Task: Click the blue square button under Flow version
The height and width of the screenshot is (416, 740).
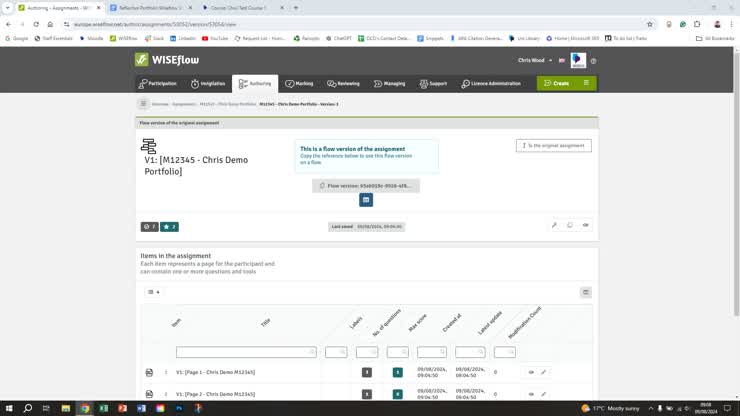Action: coord(366,200)
